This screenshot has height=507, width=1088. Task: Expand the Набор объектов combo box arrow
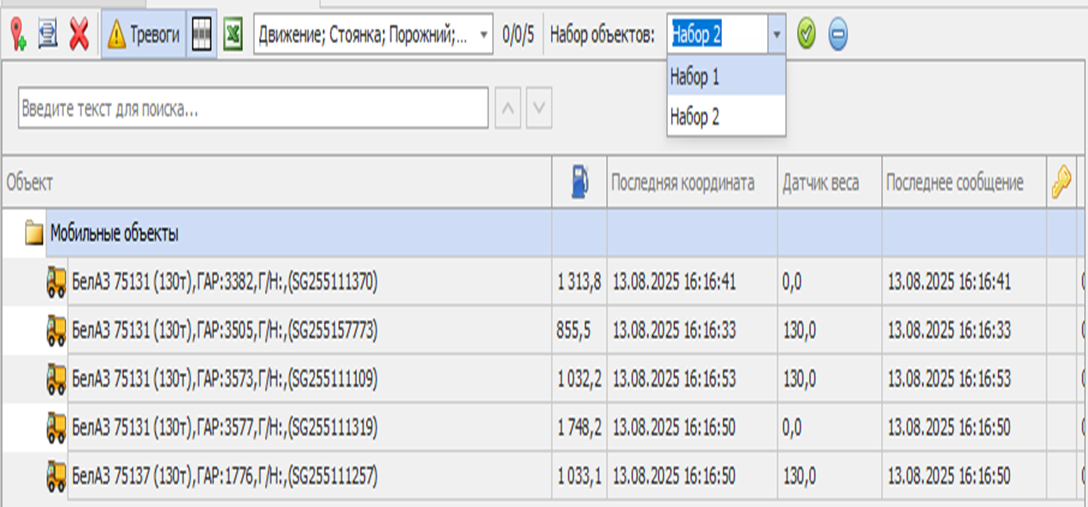pos(777,35)
